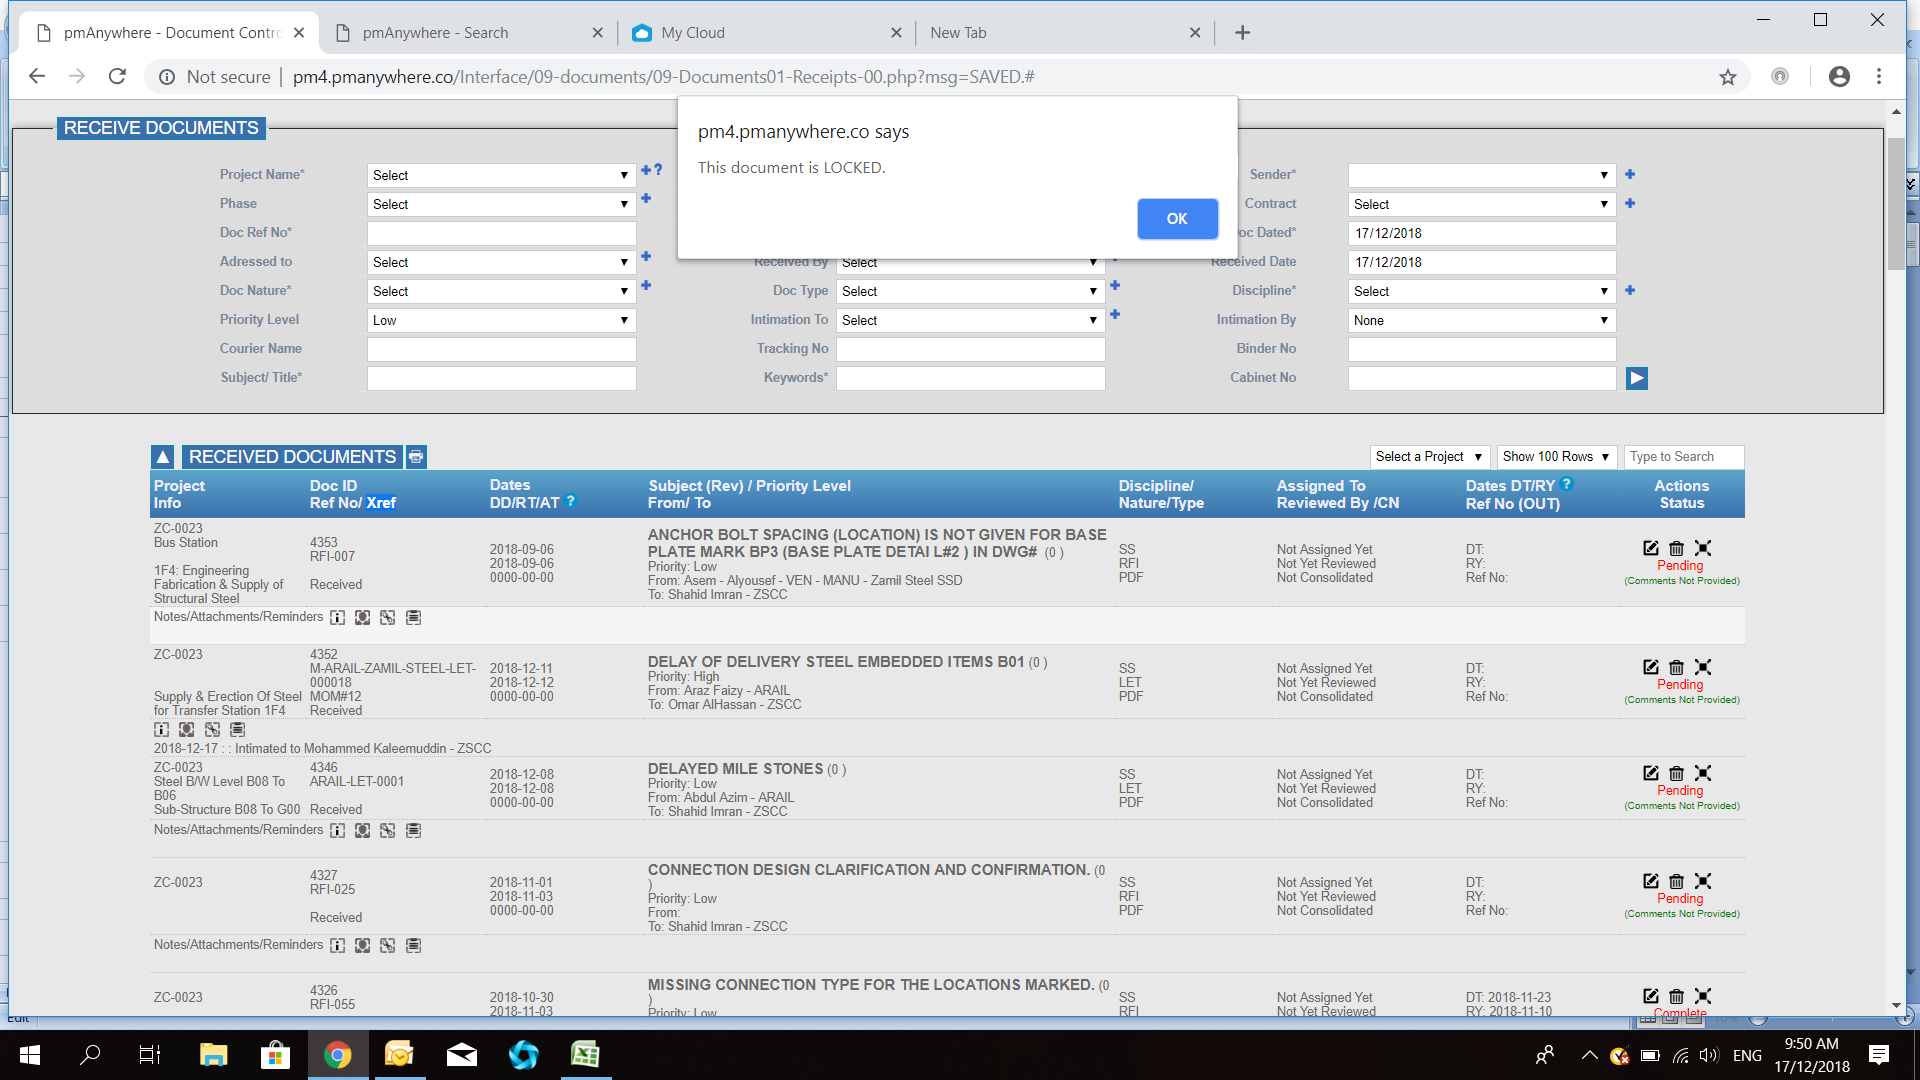
Task: Click the Type to Search field
Action: pyautogui.click(x=1683, y=457)
